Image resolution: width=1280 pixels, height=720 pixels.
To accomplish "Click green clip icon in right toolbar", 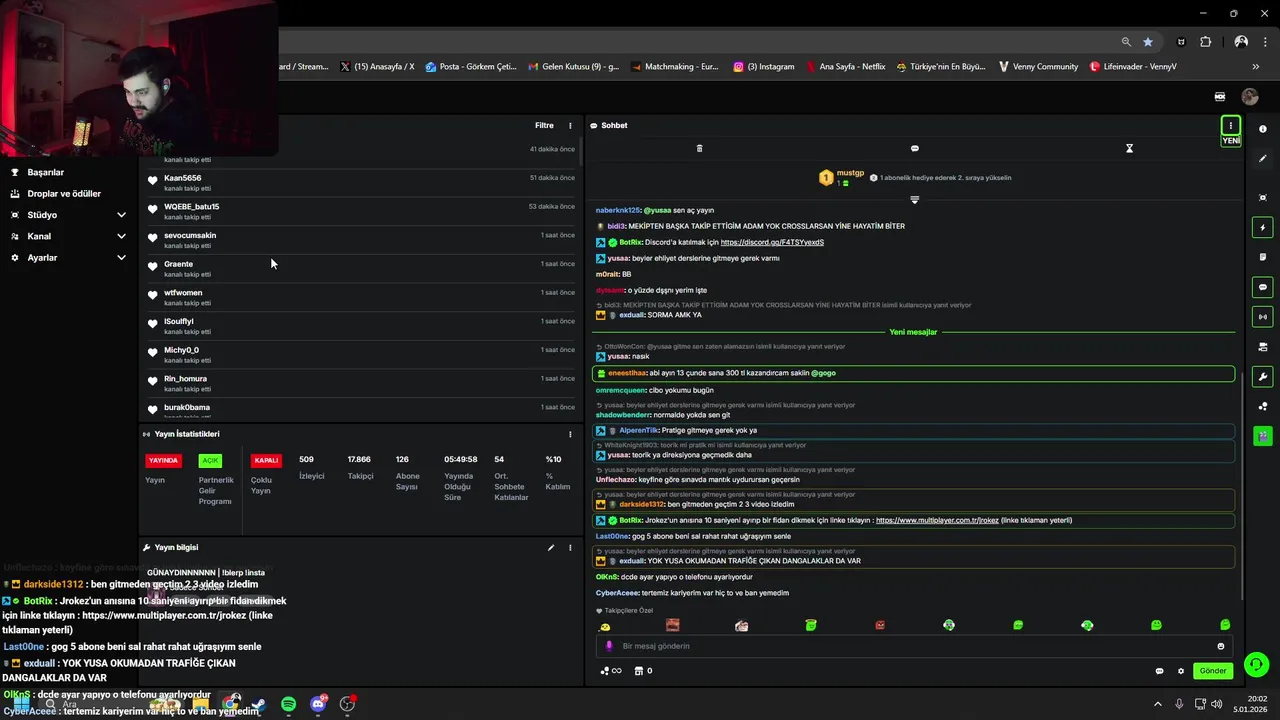I will 1263,436.
